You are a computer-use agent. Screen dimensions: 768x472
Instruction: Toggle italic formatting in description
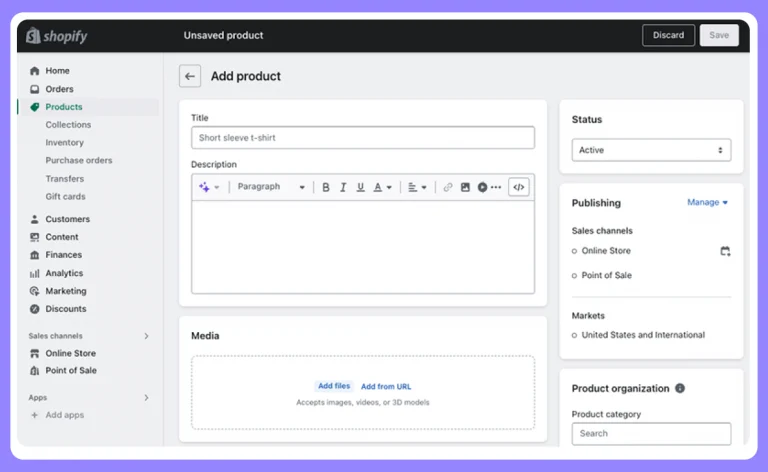pyautogui.click(x=343, y=187)
